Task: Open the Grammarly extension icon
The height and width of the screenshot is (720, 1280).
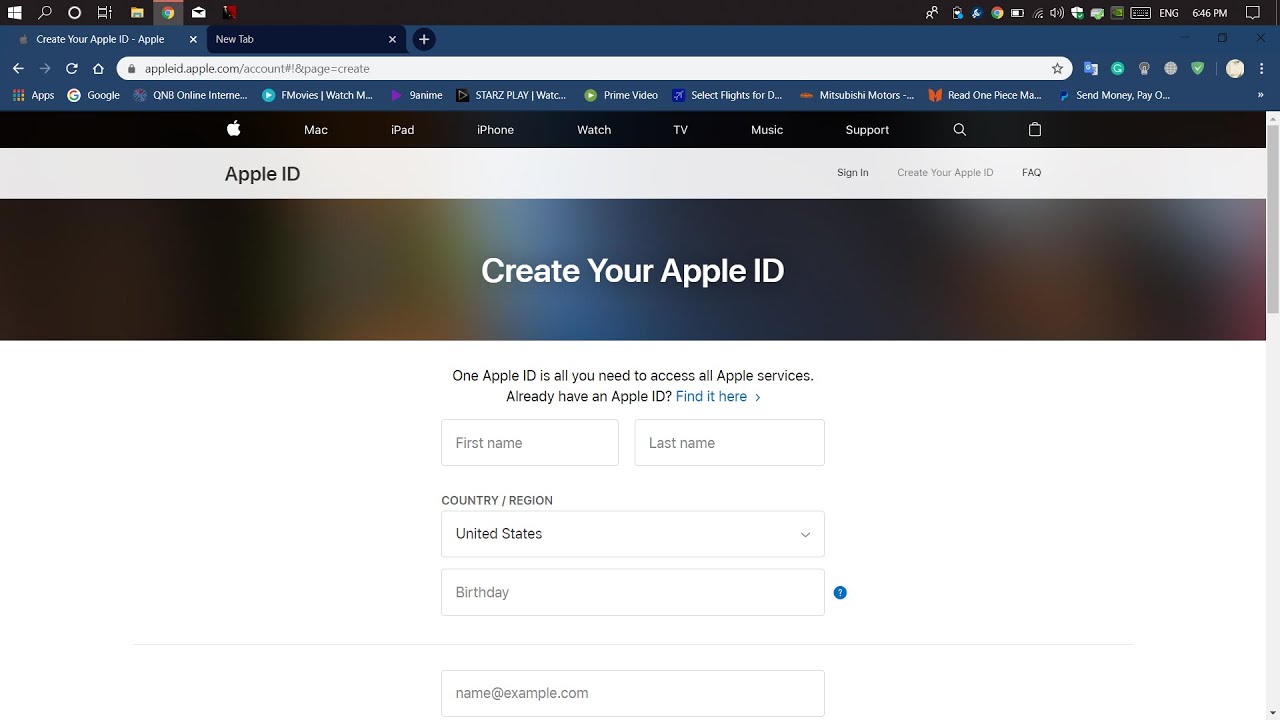Action: point(1118,68)
